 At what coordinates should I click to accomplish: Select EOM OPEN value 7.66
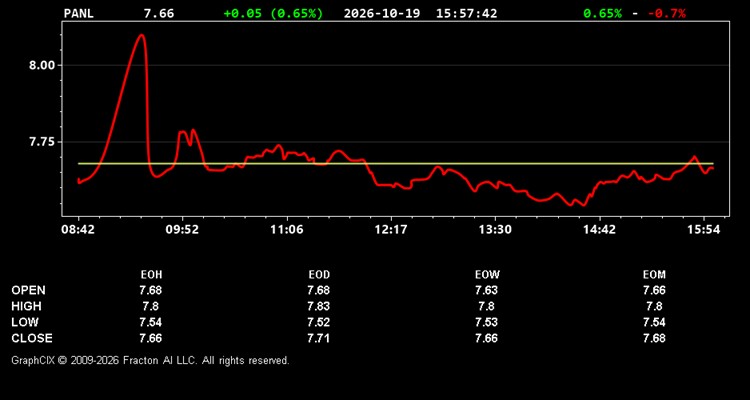654,290
